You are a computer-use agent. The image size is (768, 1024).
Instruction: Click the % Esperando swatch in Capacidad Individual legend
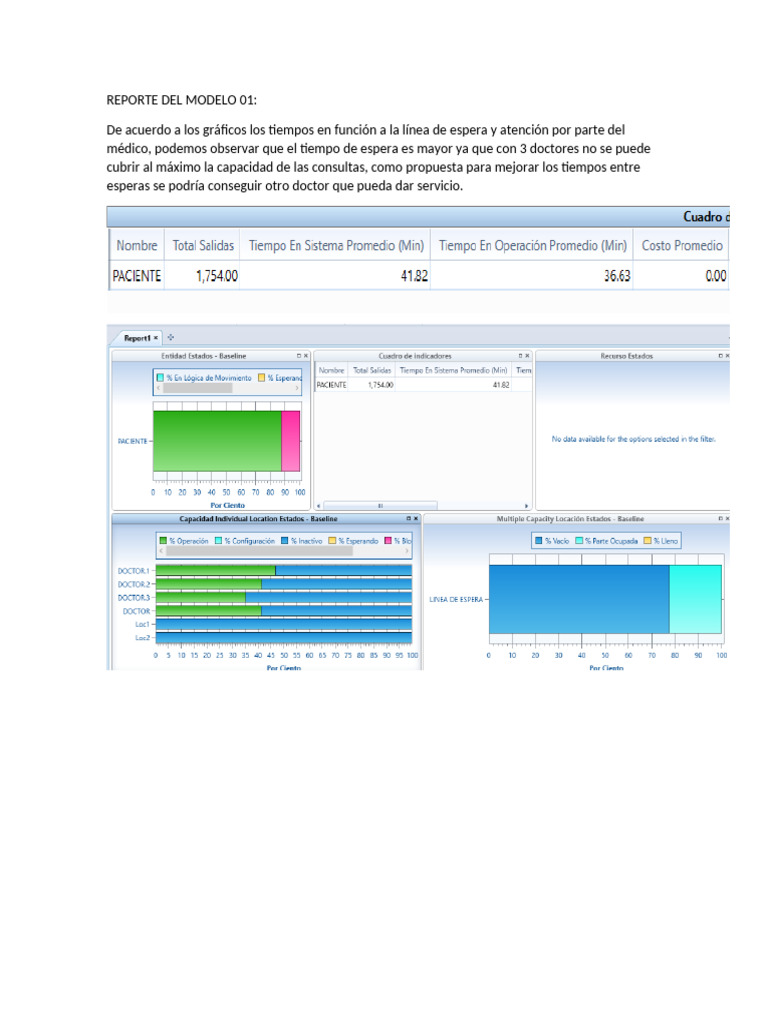click(332, 541)
